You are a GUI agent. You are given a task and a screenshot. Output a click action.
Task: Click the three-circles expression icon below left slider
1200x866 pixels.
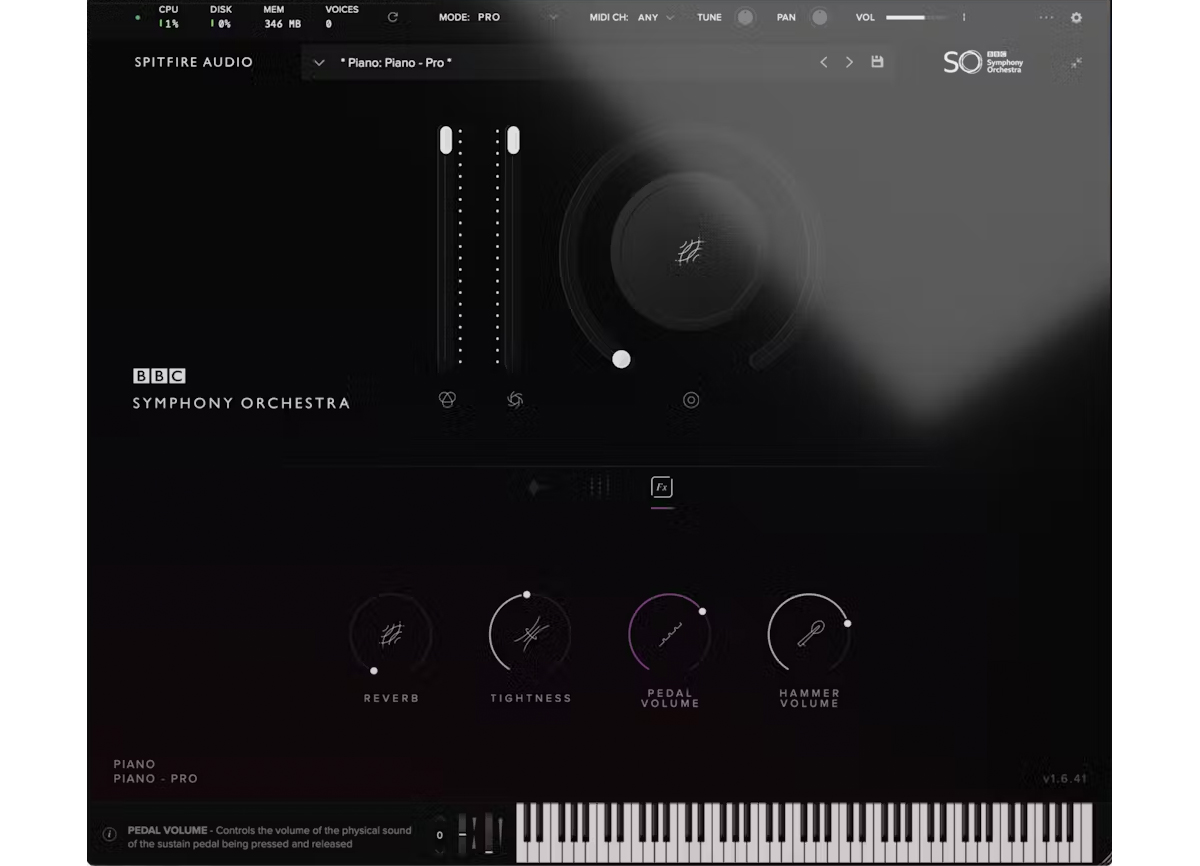click(447, 400)
